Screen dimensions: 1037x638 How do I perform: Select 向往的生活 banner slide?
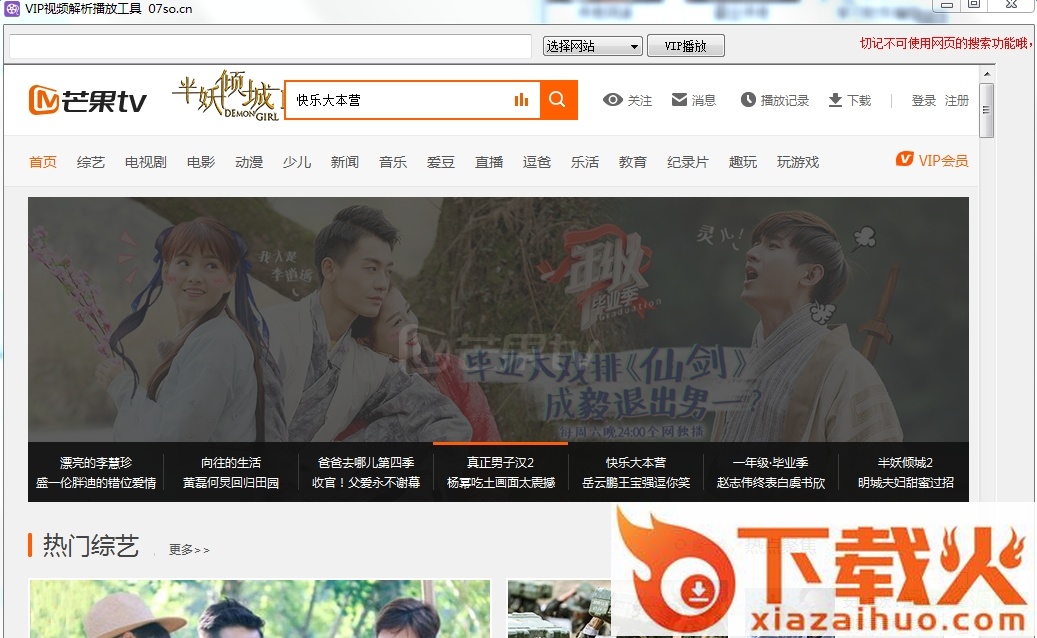(231, 472)
